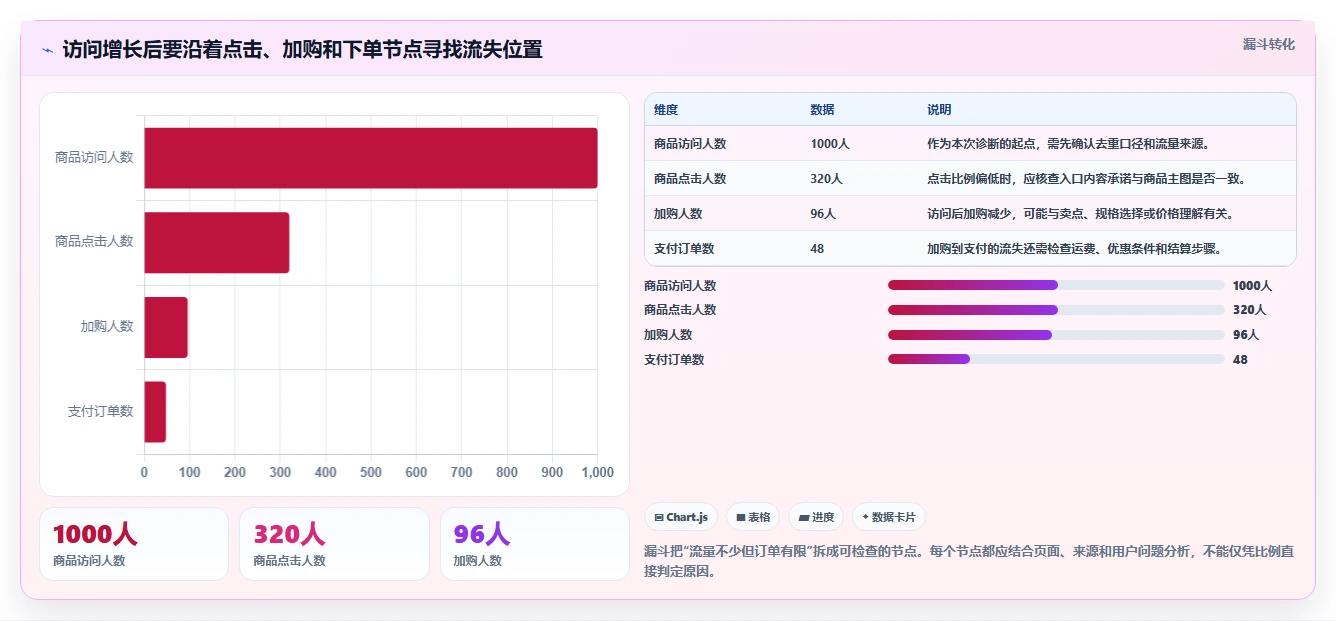Click the 表格 tag chip
Viewport: 1336px width, 621px height.
[x=753, y=517]
